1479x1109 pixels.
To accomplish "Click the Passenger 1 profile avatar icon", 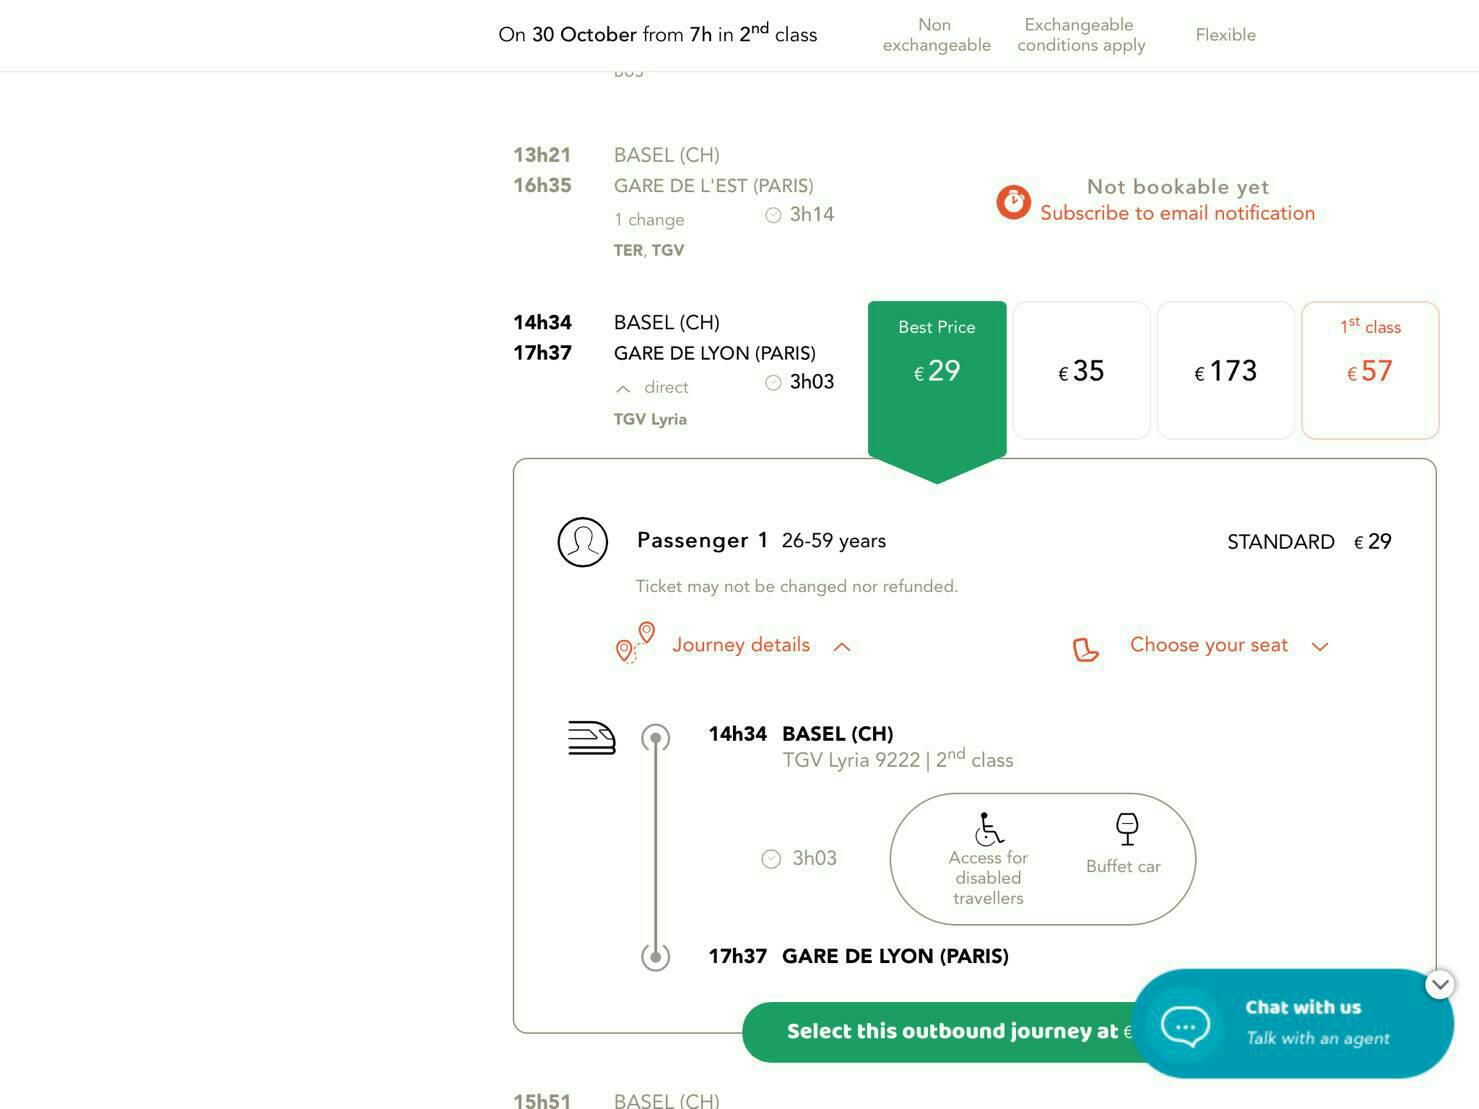I will tap(583, 542).
